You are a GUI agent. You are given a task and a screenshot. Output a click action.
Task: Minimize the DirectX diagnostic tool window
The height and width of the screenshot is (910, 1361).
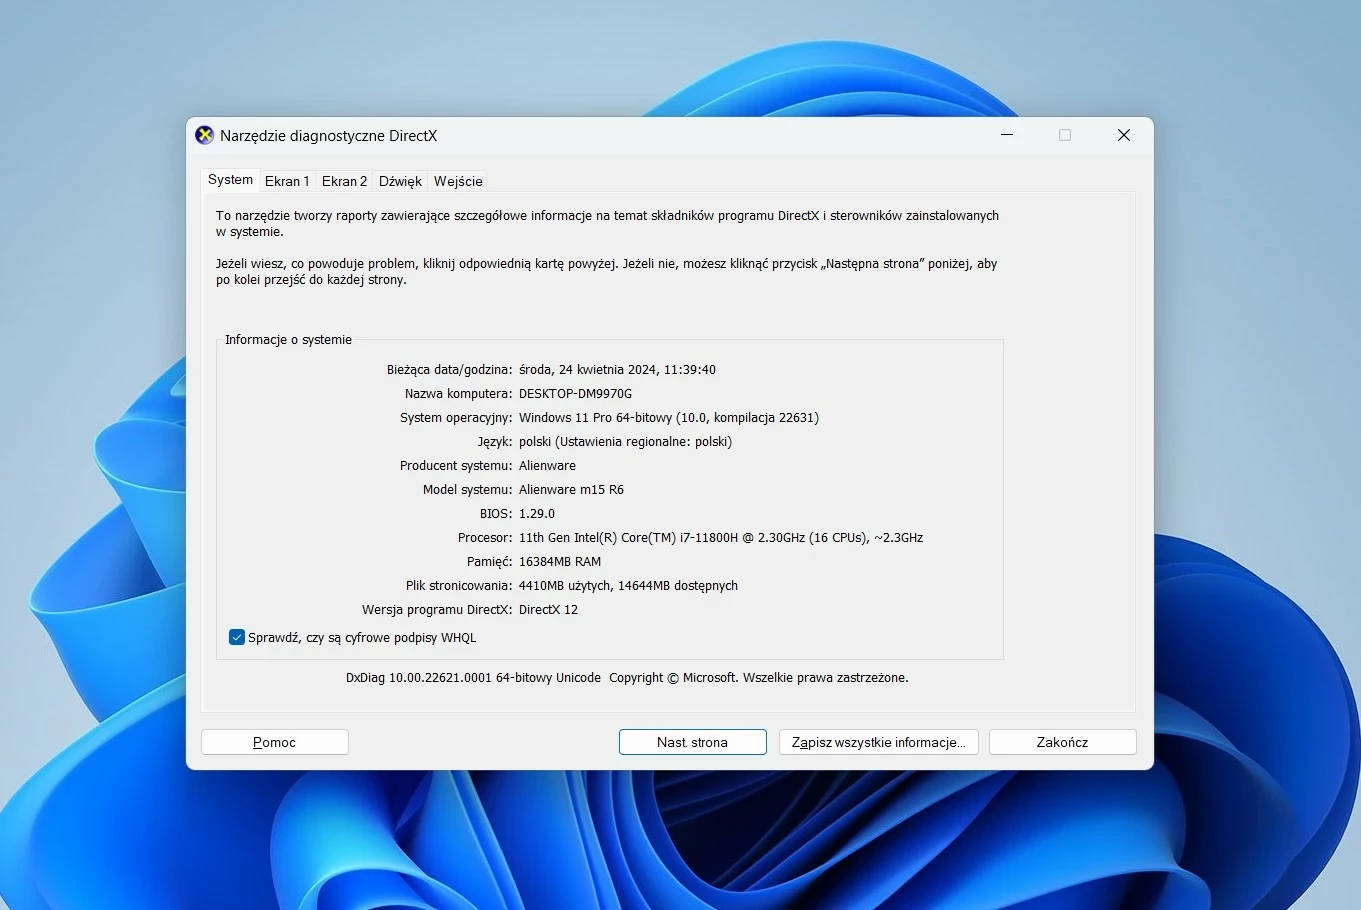coord(1007,135)
